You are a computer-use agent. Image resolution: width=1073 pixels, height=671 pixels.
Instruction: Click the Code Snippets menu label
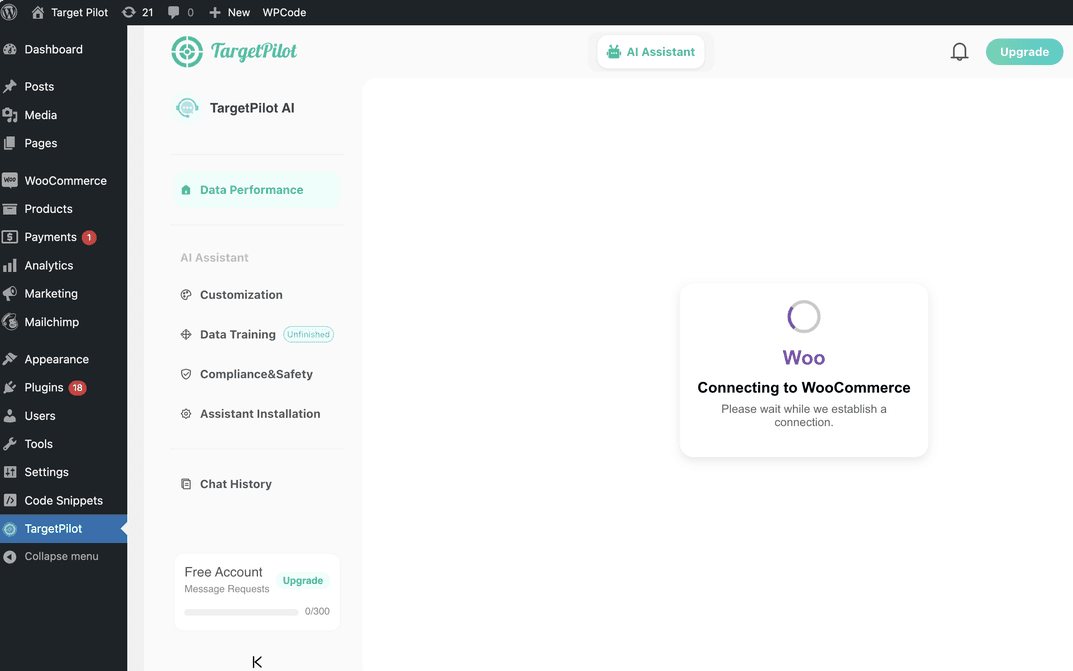pos(64,501)
